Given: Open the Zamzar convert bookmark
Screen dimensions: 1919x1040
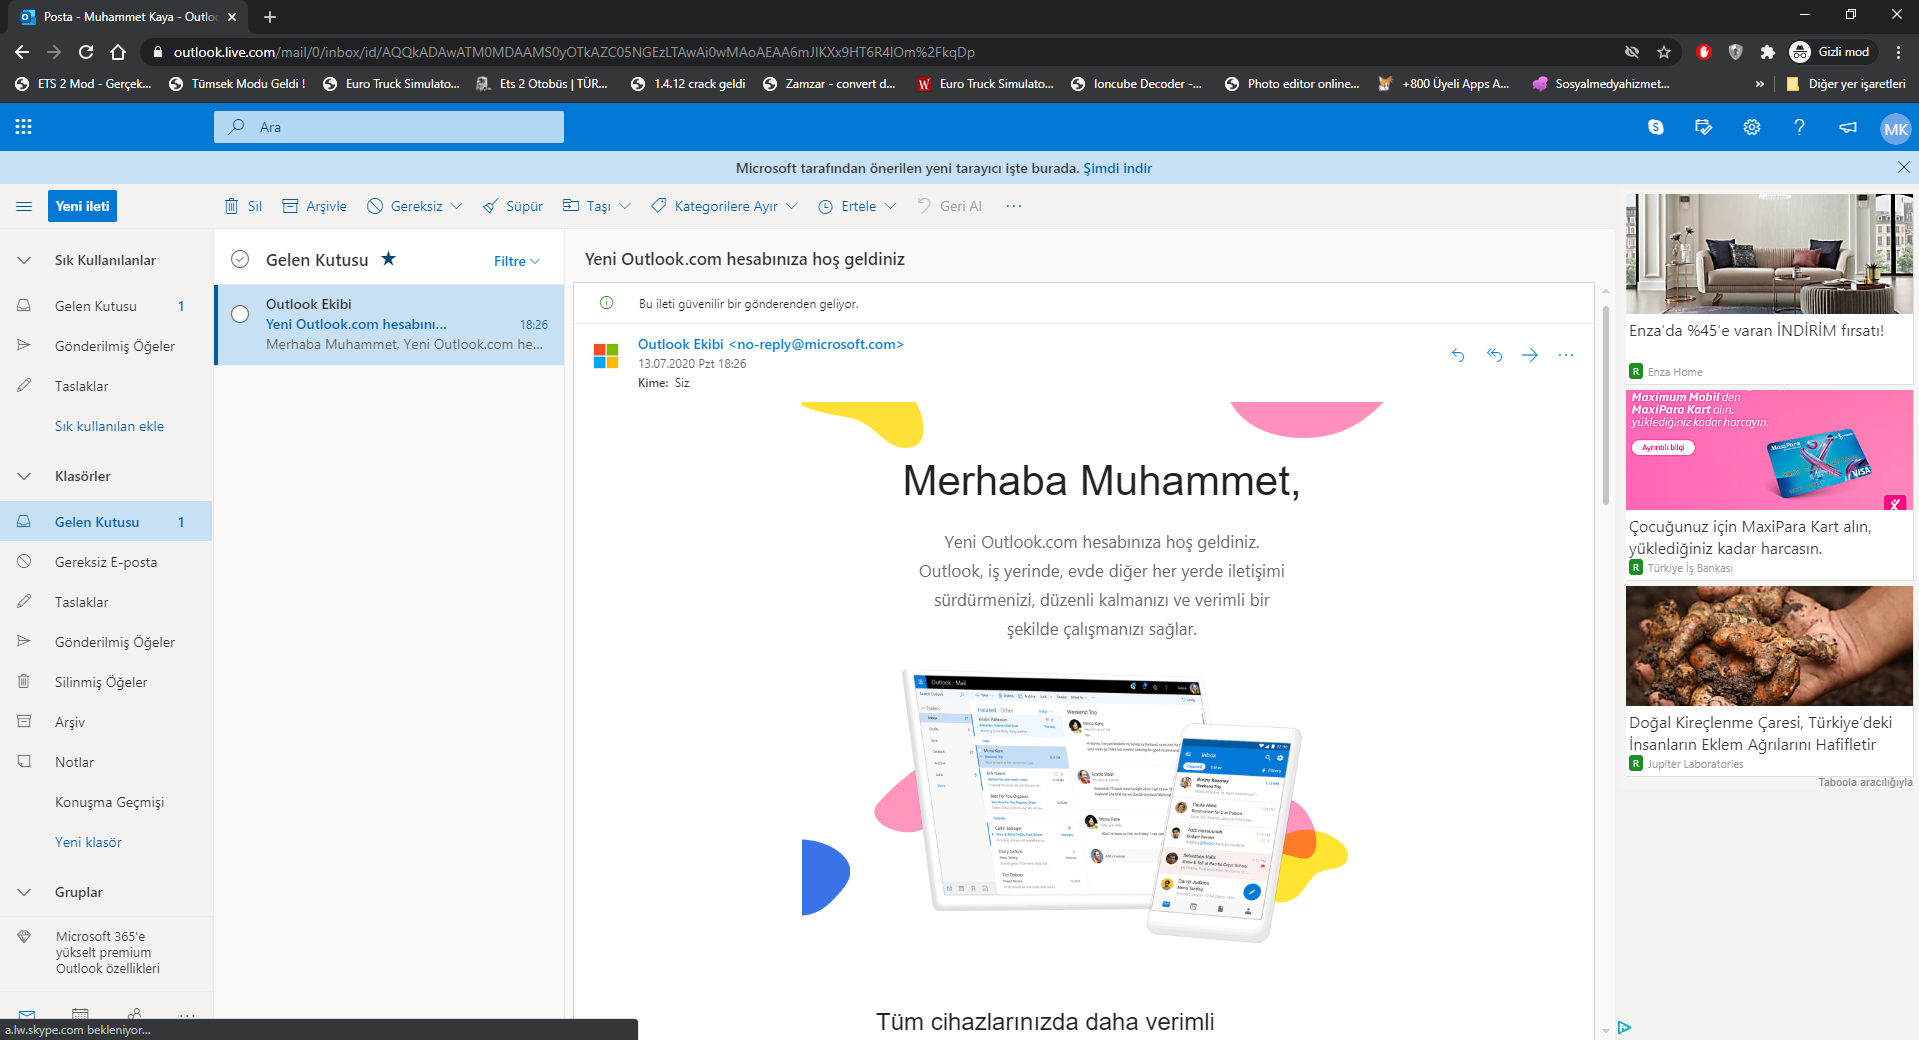Looking at the screenshot, I should pos(829,84).
